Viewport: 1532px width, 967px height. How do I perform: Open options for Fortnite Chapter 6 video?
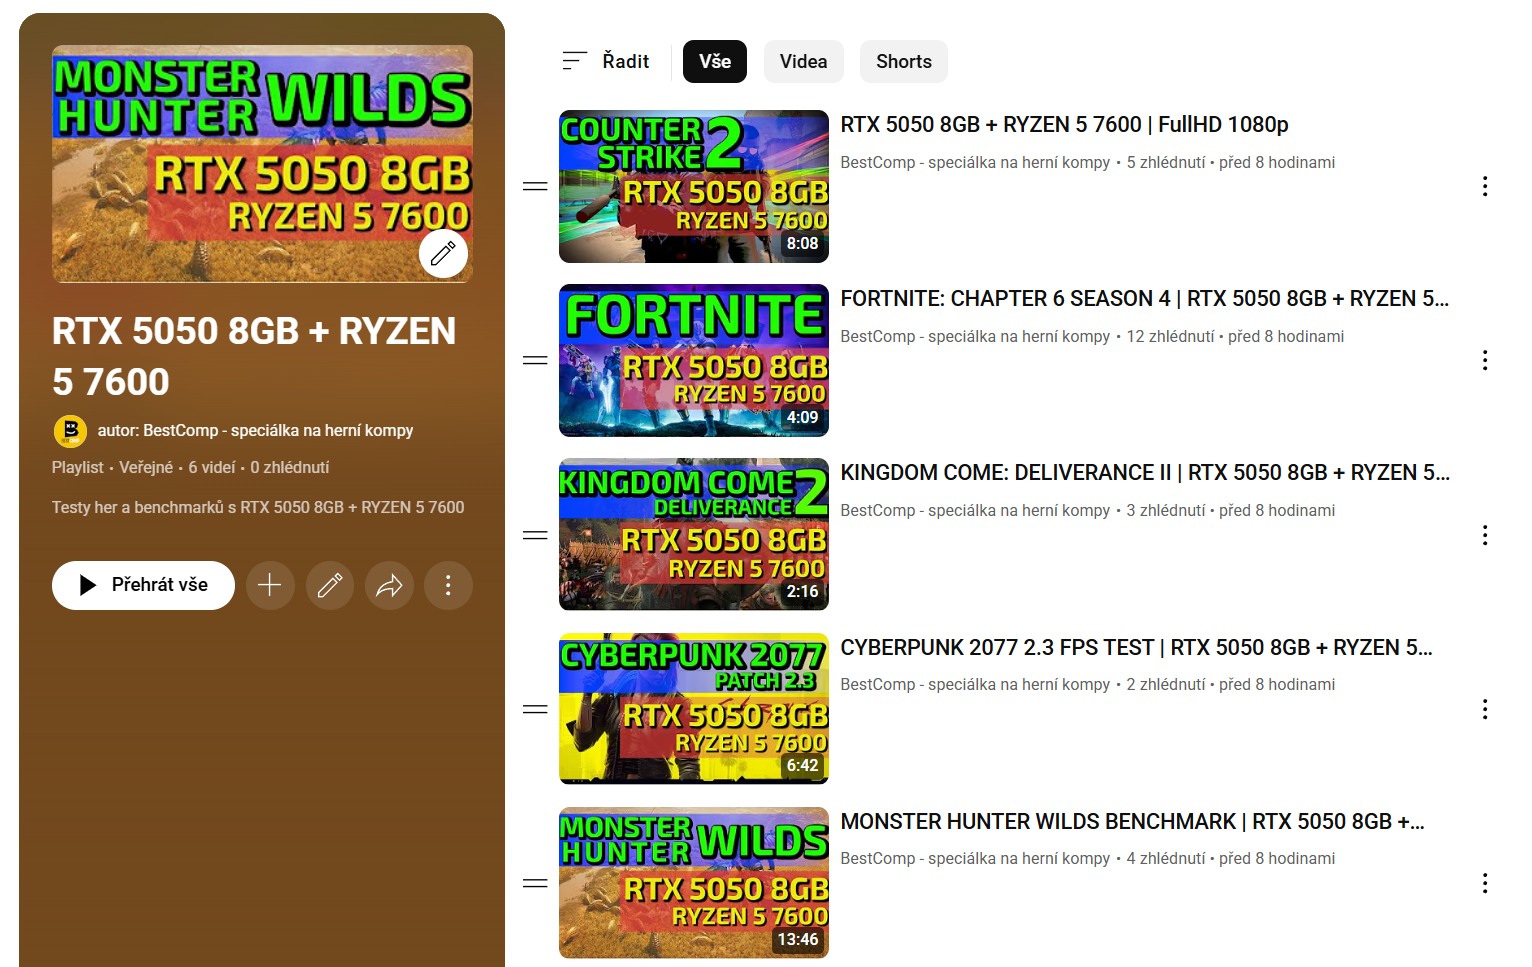click(x=1485, y=360)
